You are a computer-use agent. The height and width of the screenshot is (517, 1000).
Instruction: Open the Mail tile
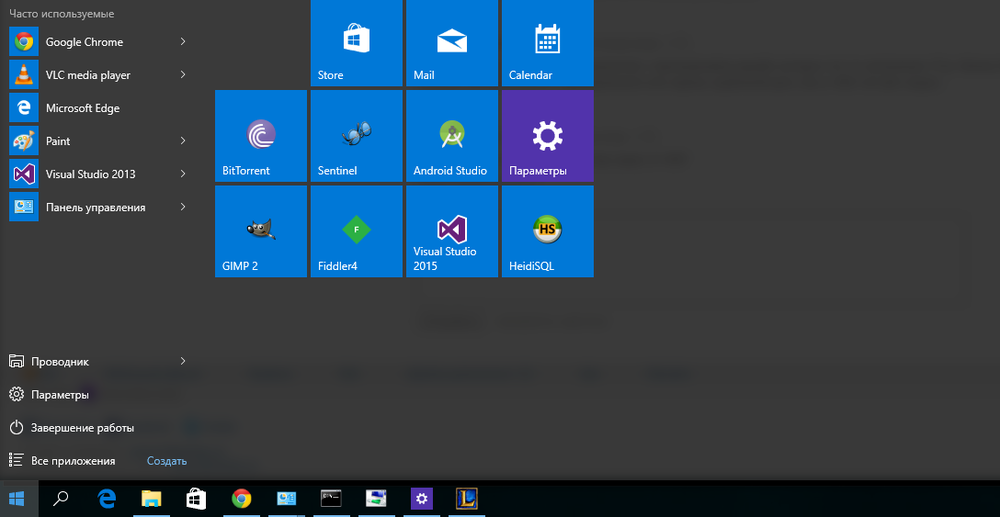tap(451, 43)
